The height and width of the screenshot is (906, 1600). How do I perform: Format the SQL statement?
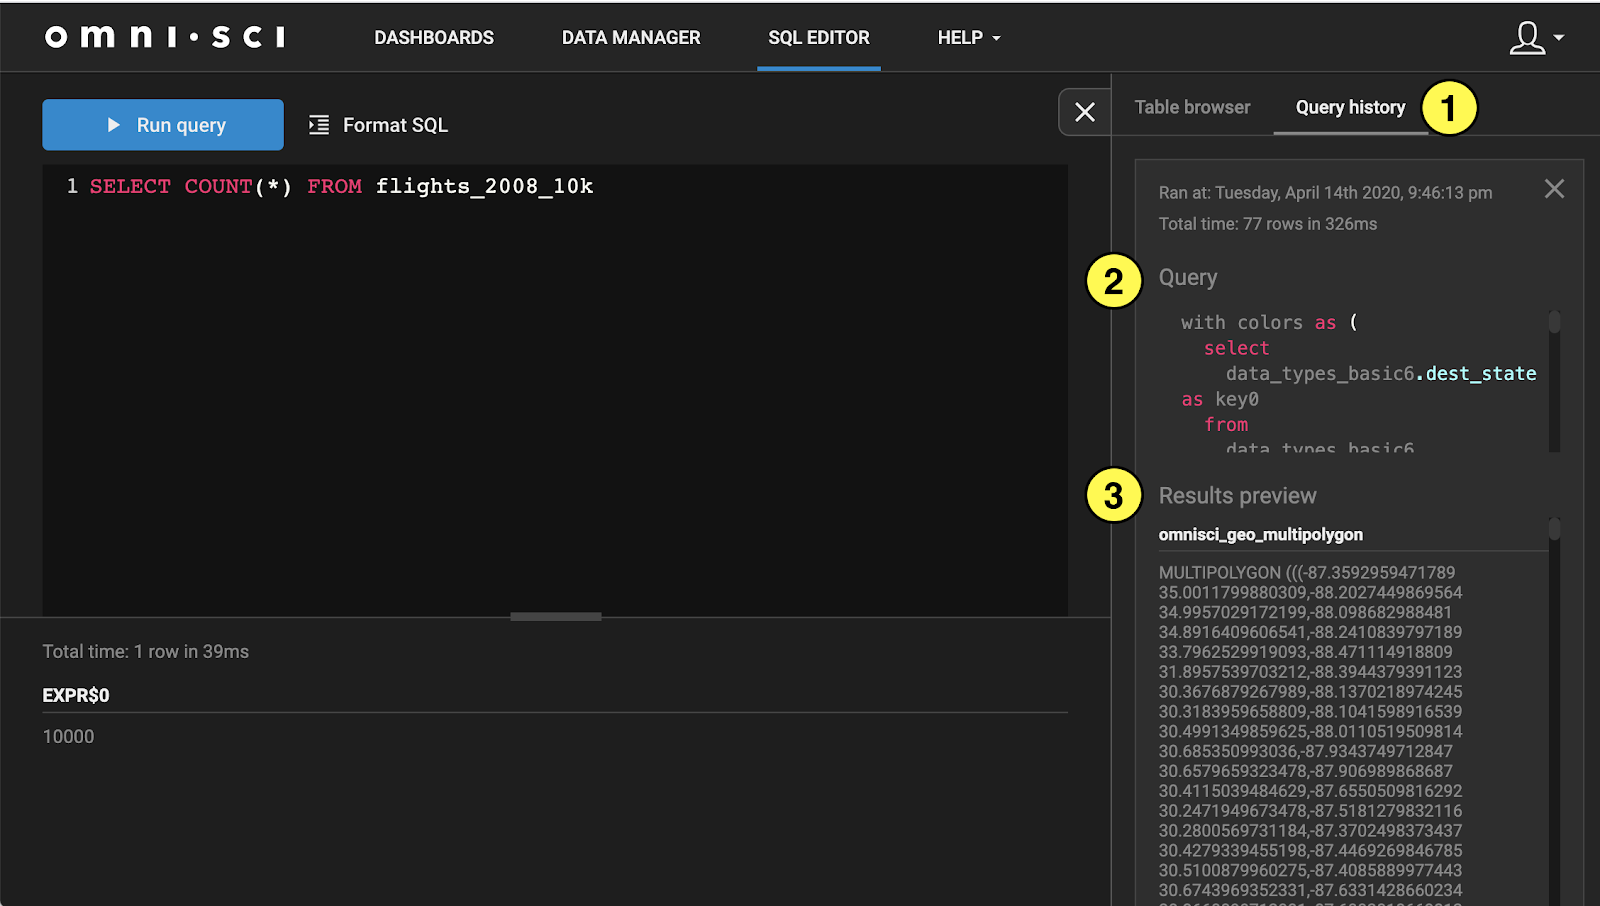point(378,125)
